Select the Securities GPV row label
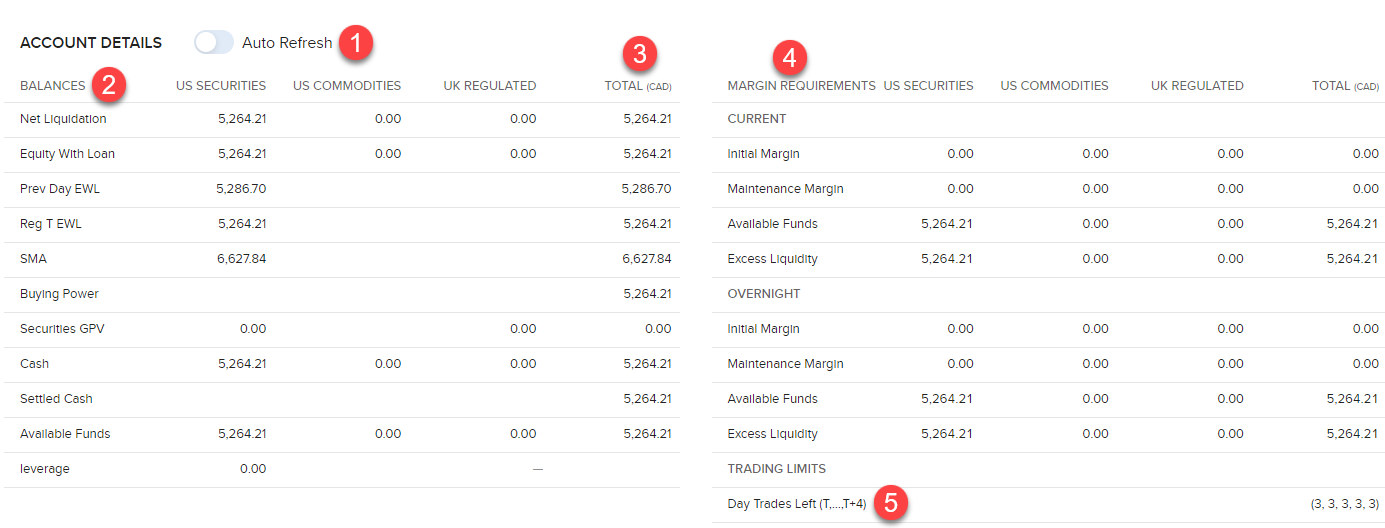 click(x=60, y=329)
